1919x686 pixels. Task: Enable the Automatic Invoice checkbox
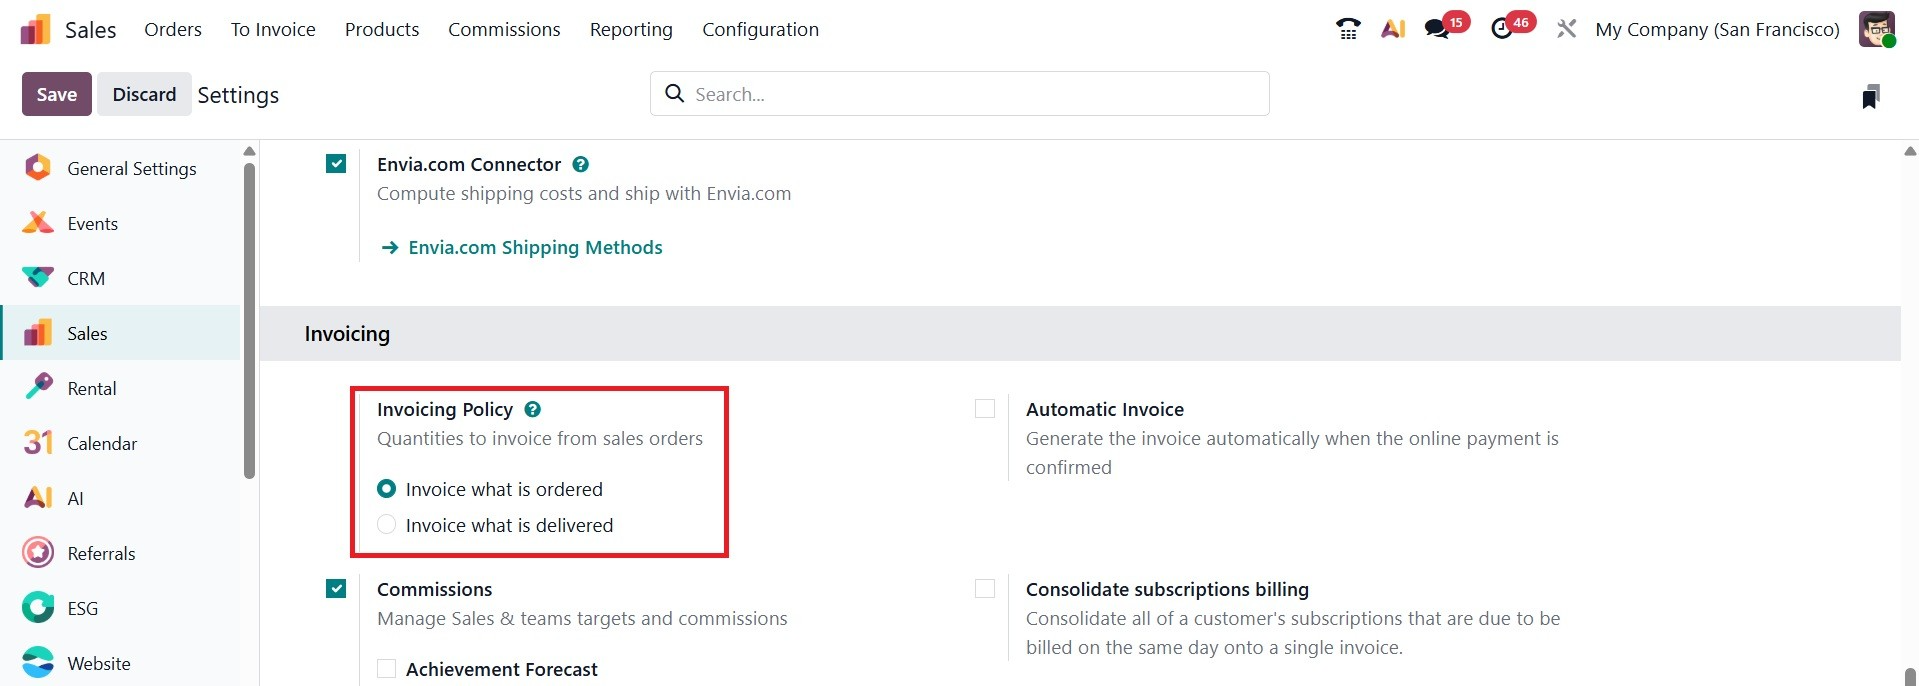[985, 409]
